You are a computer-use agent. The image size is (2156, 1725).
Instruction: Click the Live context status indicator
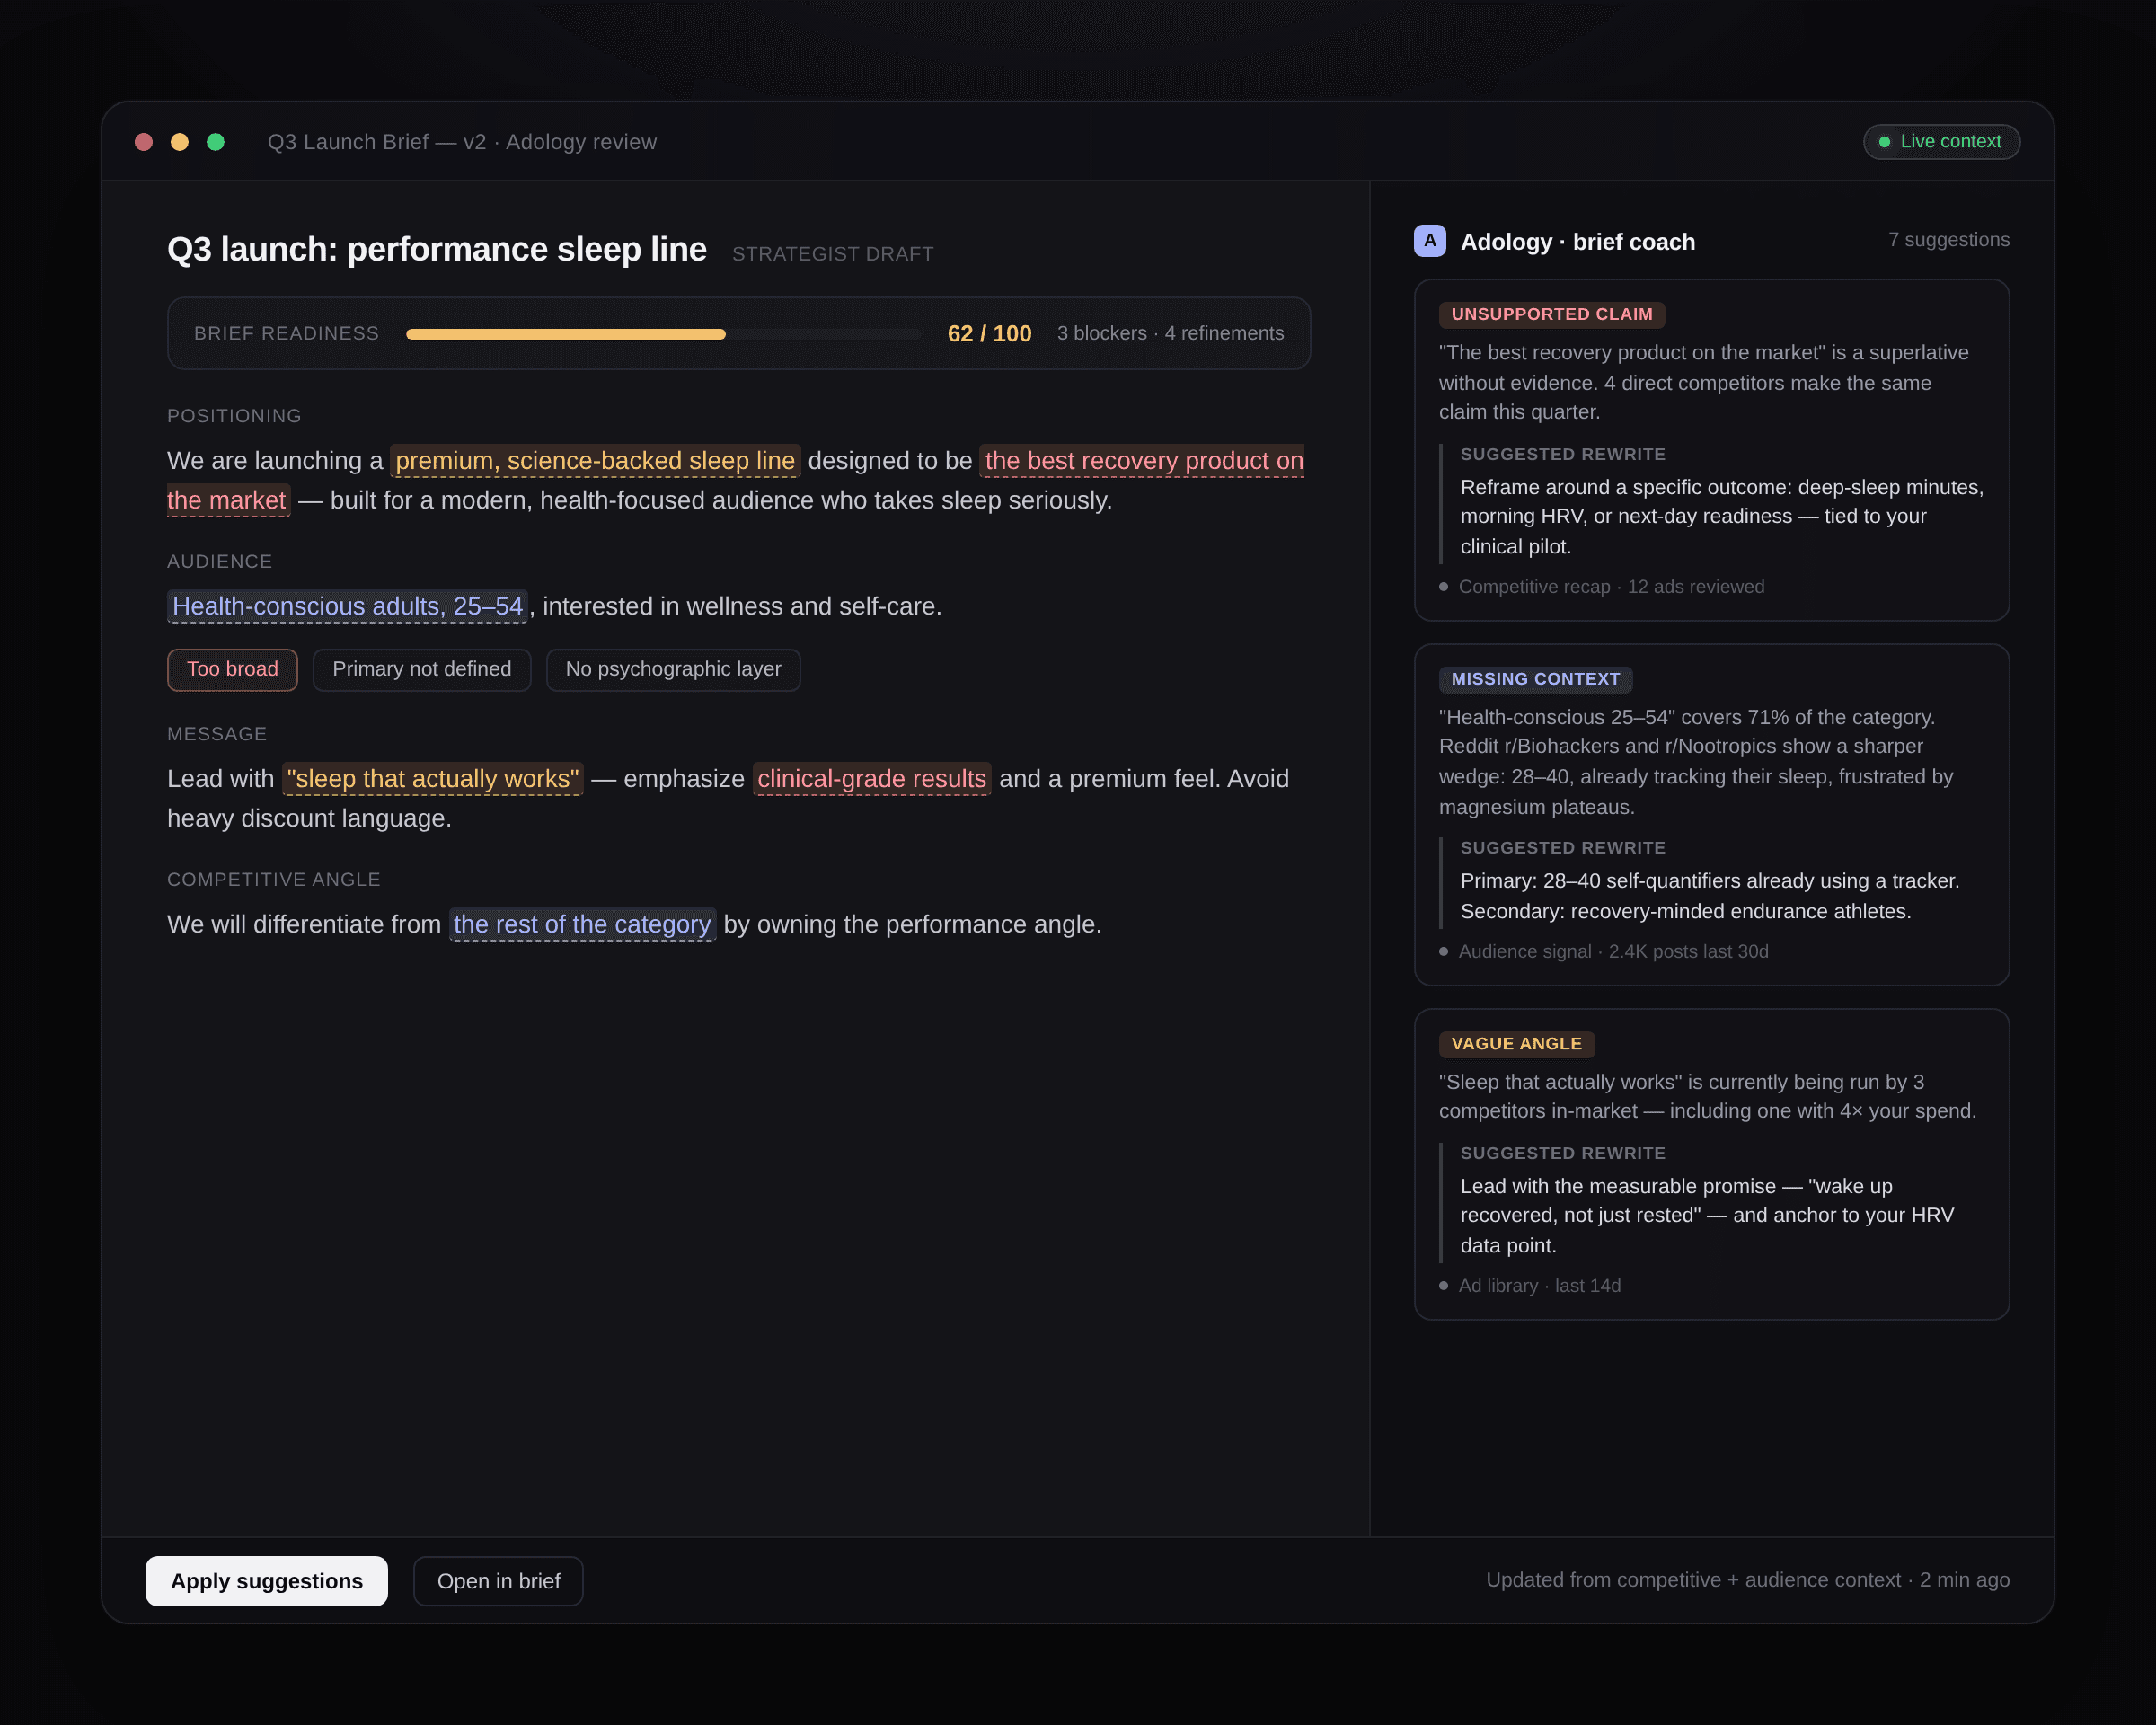[x=1940, y=142]
